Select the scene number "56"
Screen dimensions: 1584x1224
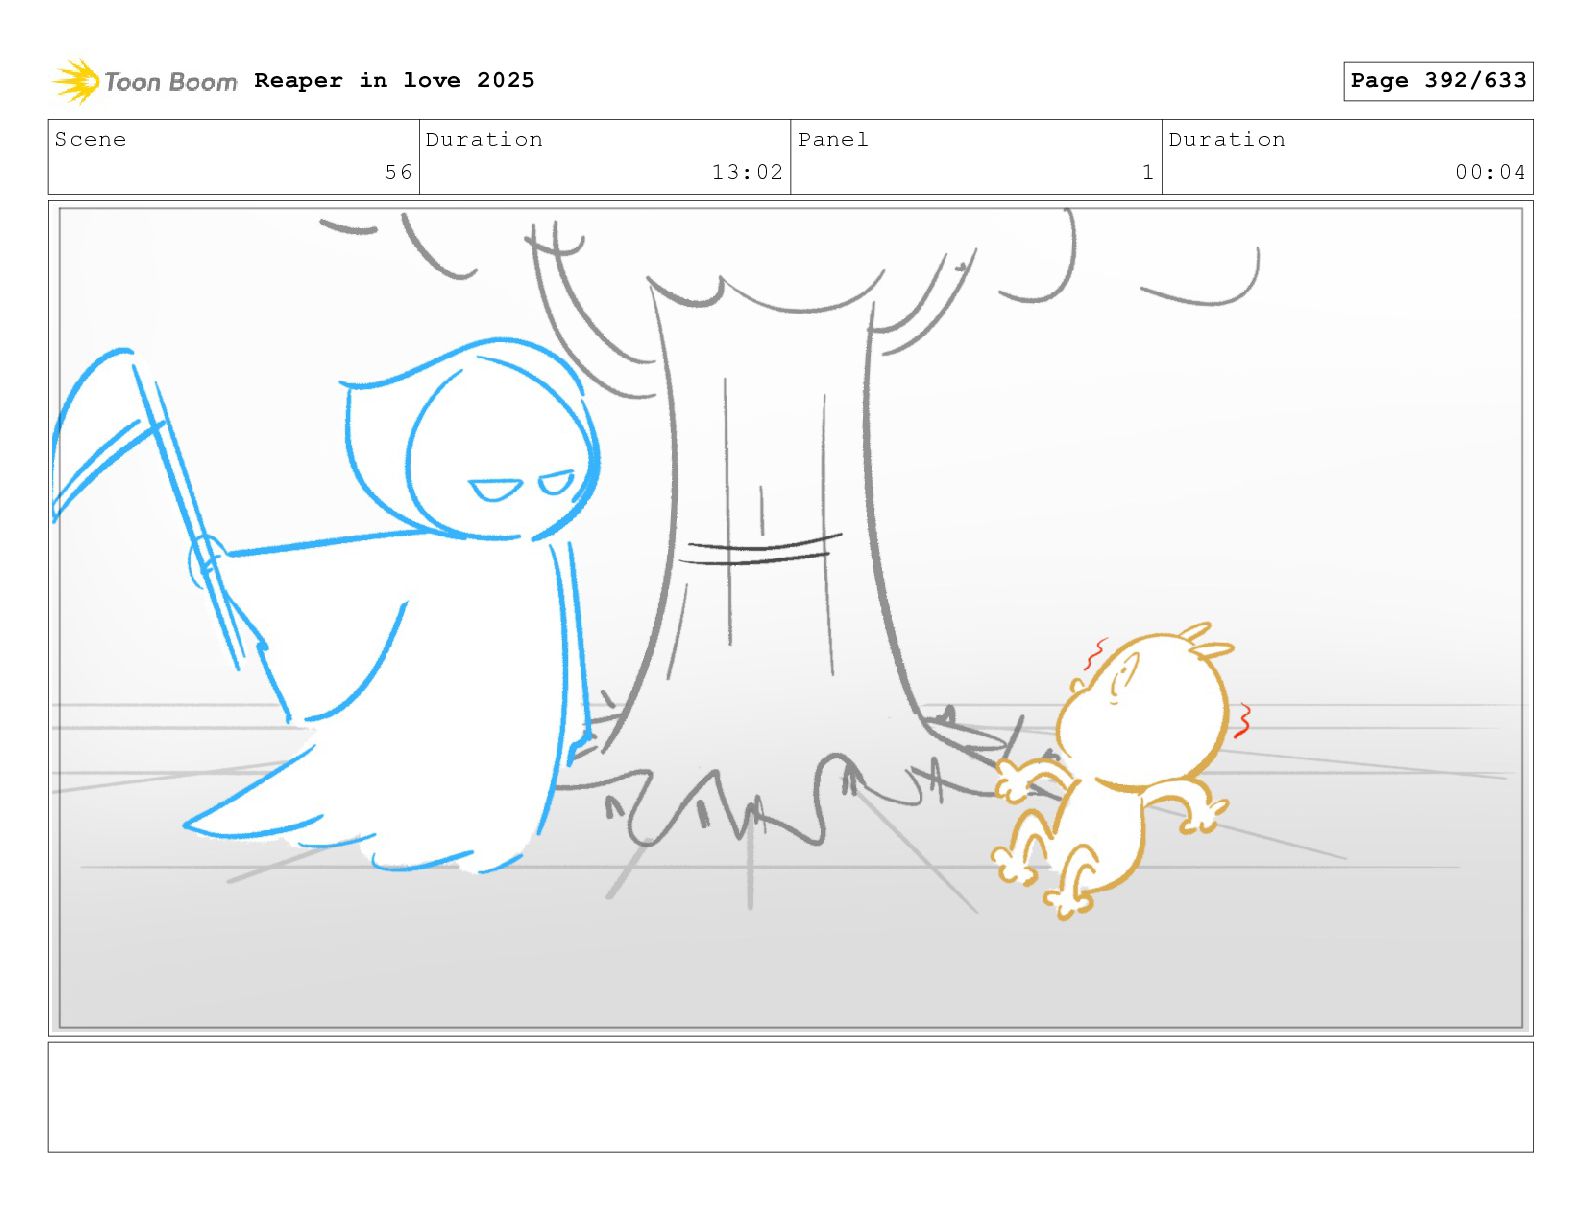click(x=398, y=172)
